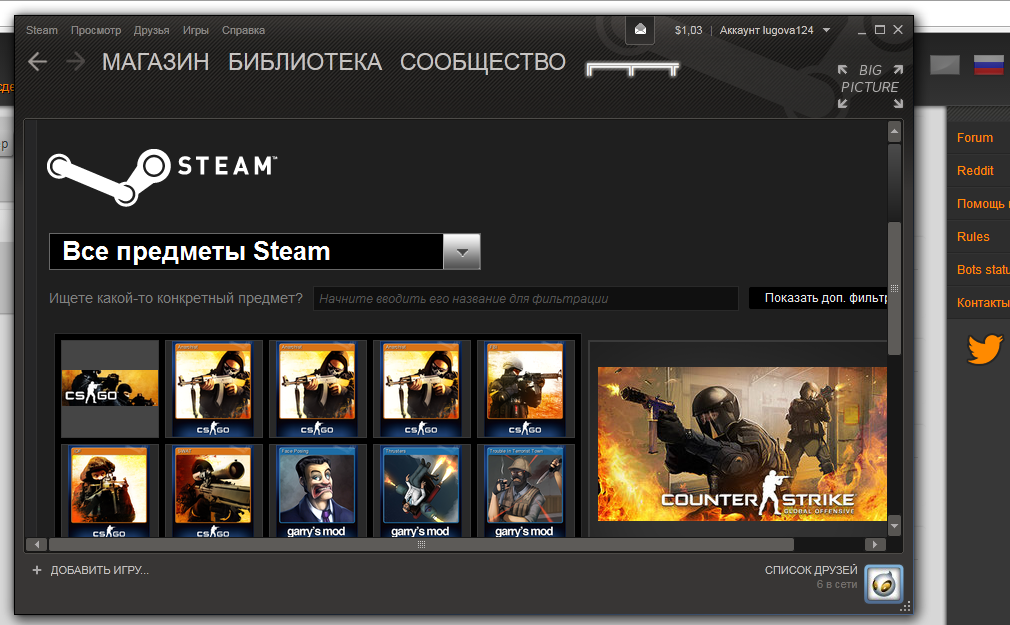Switch to Big Picture mode
This screenshot has width=1010, height=625.
click(x=870, y=86)
